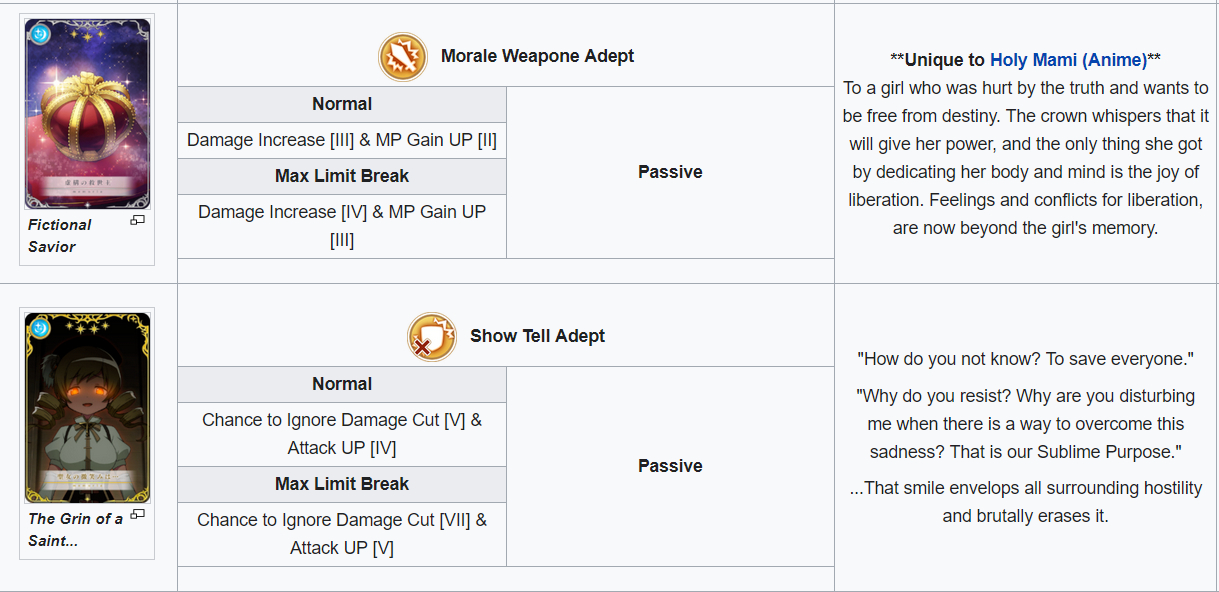Enlarge the Fictional Savior image
Image resolution: width=1219 pixels, height=592 pixels.
click(138, 221)
